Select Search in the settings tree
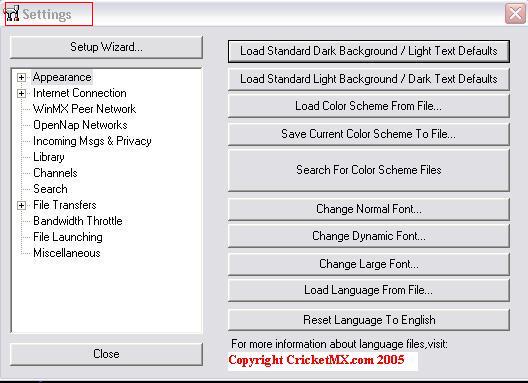 [50, 189]
